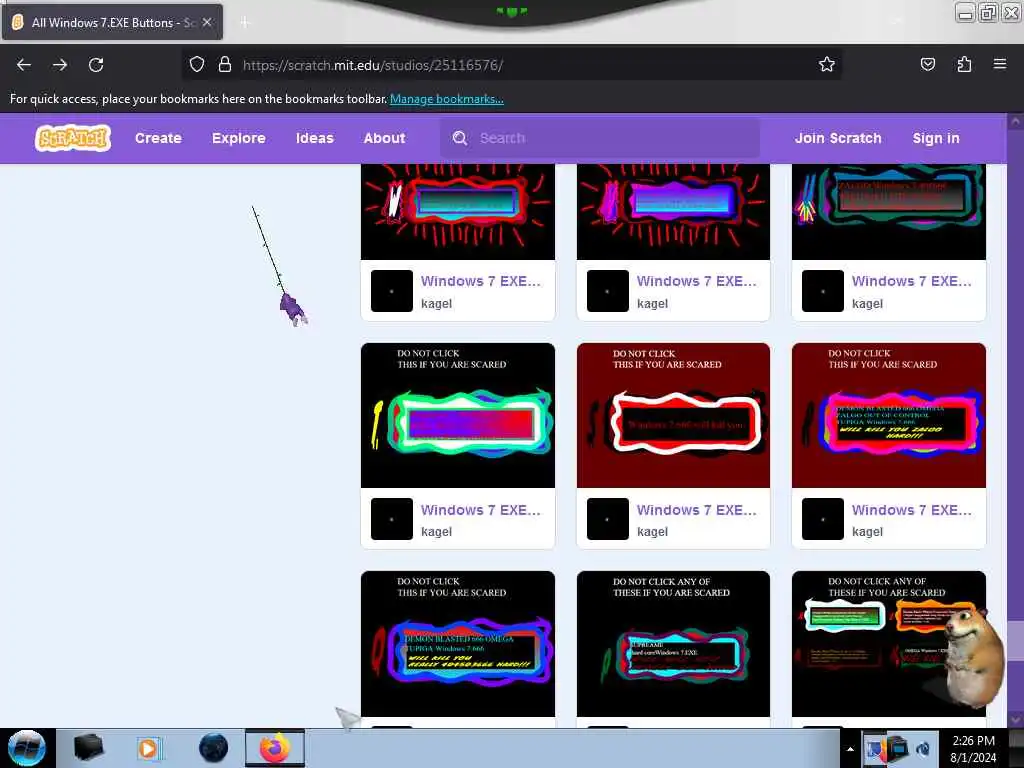Click the Manage bookmarks link
Viewport: 1024px width, 768px height.
447,99
